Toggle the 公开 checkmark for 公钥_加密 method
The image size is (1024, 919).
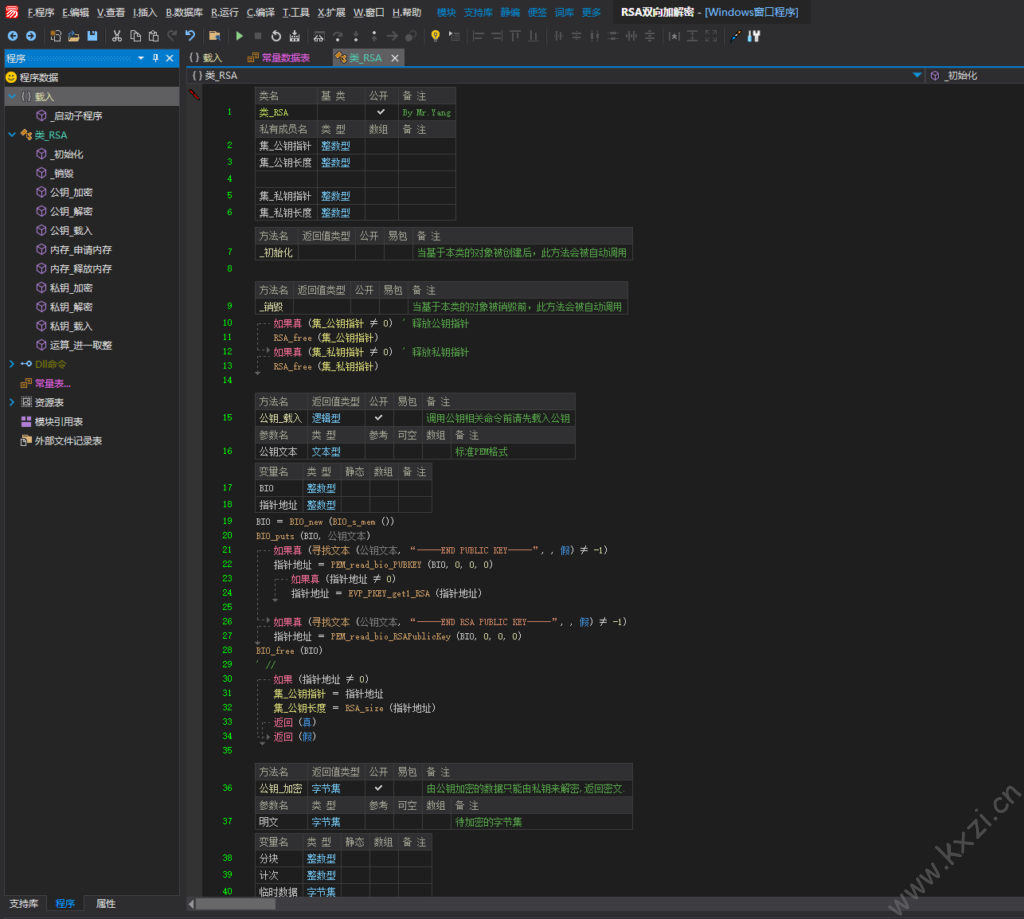[x=379, y=788]
